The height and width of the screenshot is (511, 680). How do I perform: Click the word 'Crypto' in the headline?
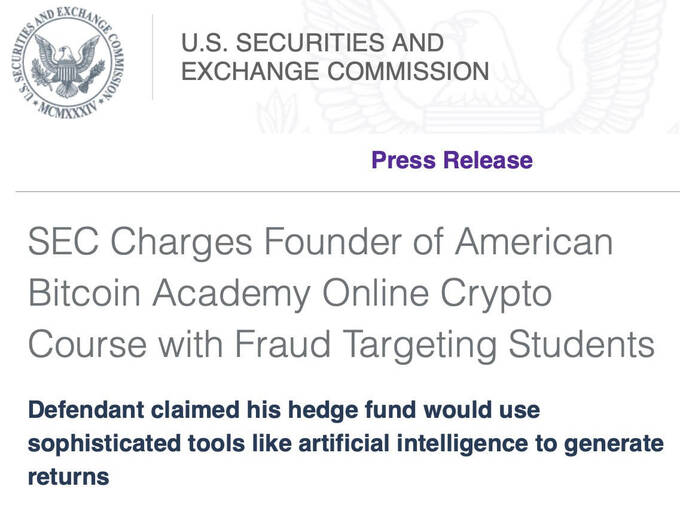click(496, 295)
